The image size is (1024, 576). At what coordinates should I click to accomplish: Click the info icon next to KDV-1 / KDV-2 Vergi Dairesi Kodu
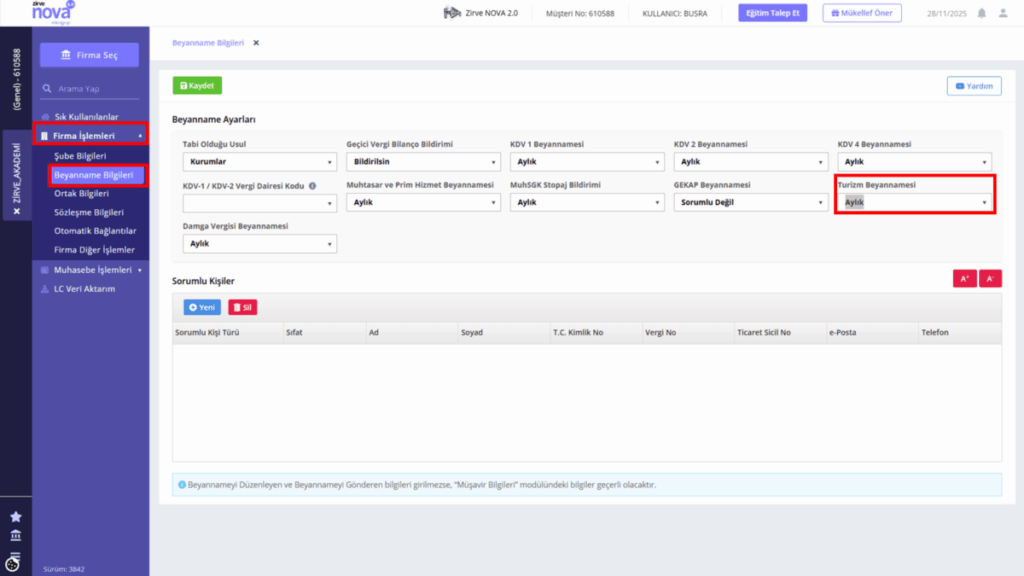(x=312, y=186)
